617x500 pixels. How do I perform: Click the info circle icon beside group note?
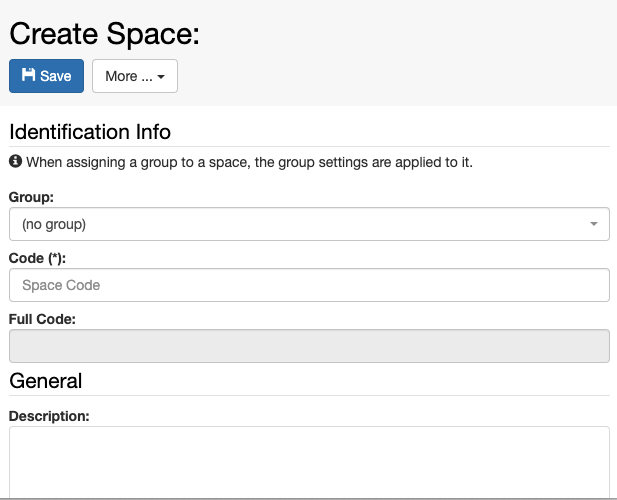point(15,161)
